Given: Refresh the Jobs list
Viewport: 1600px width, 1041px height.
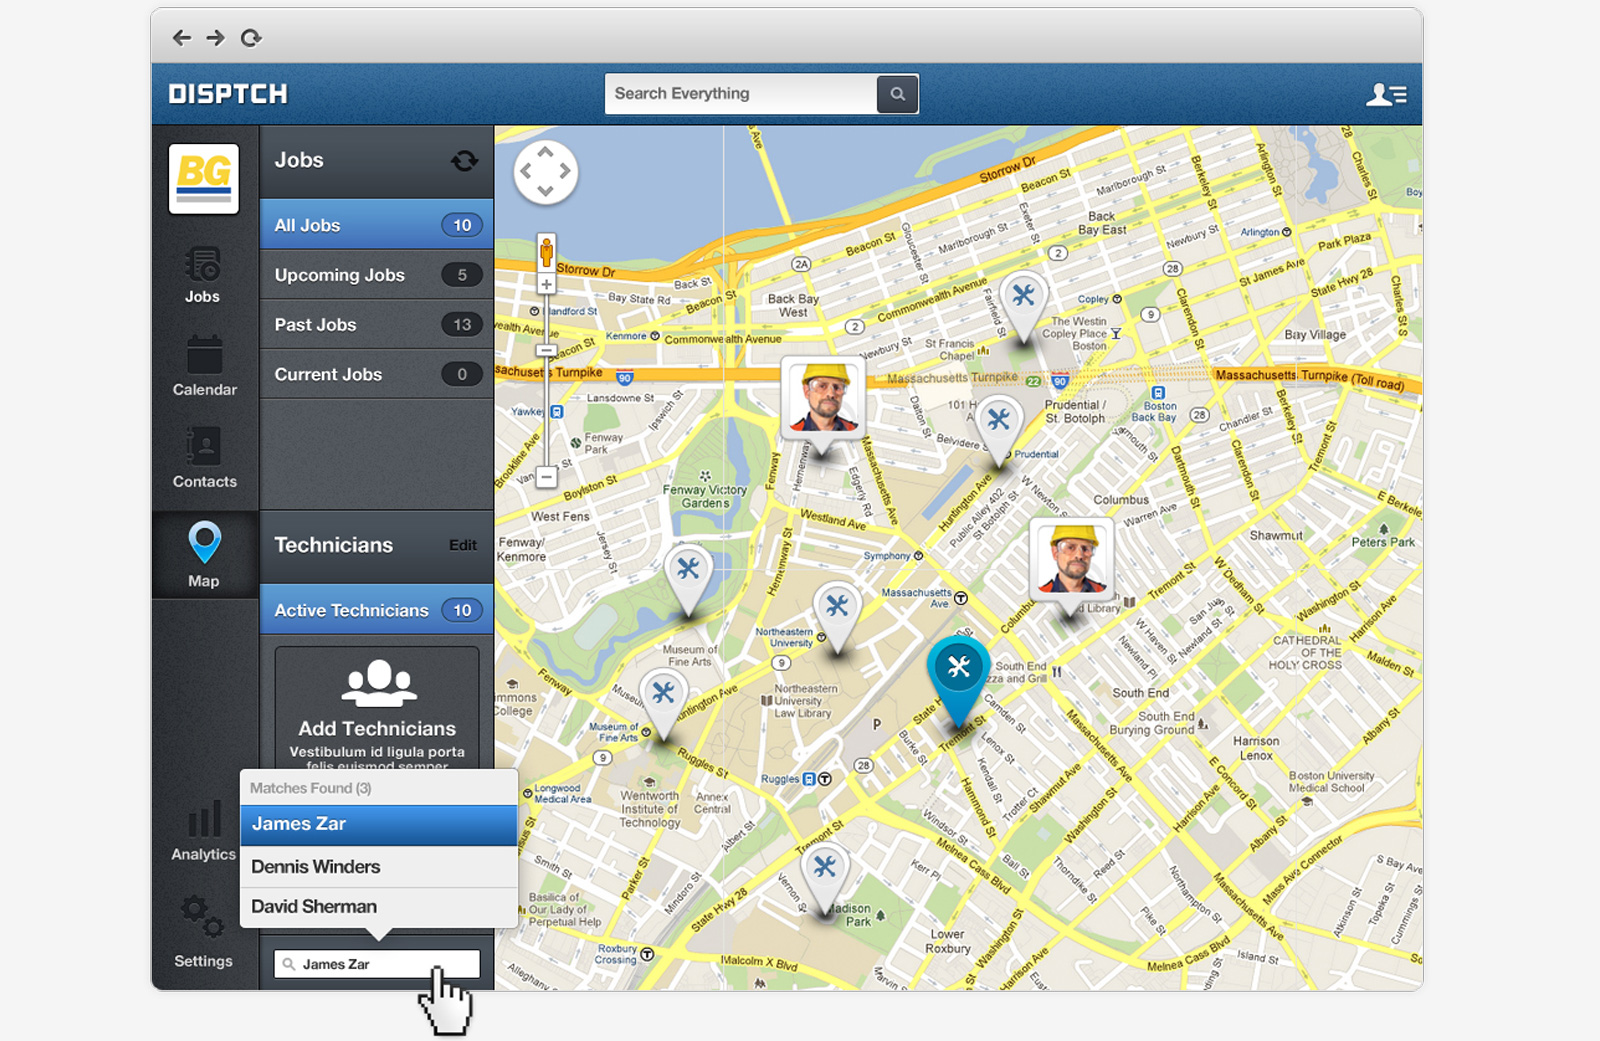Looking at the screenshot, I should [x=464, y=161].
